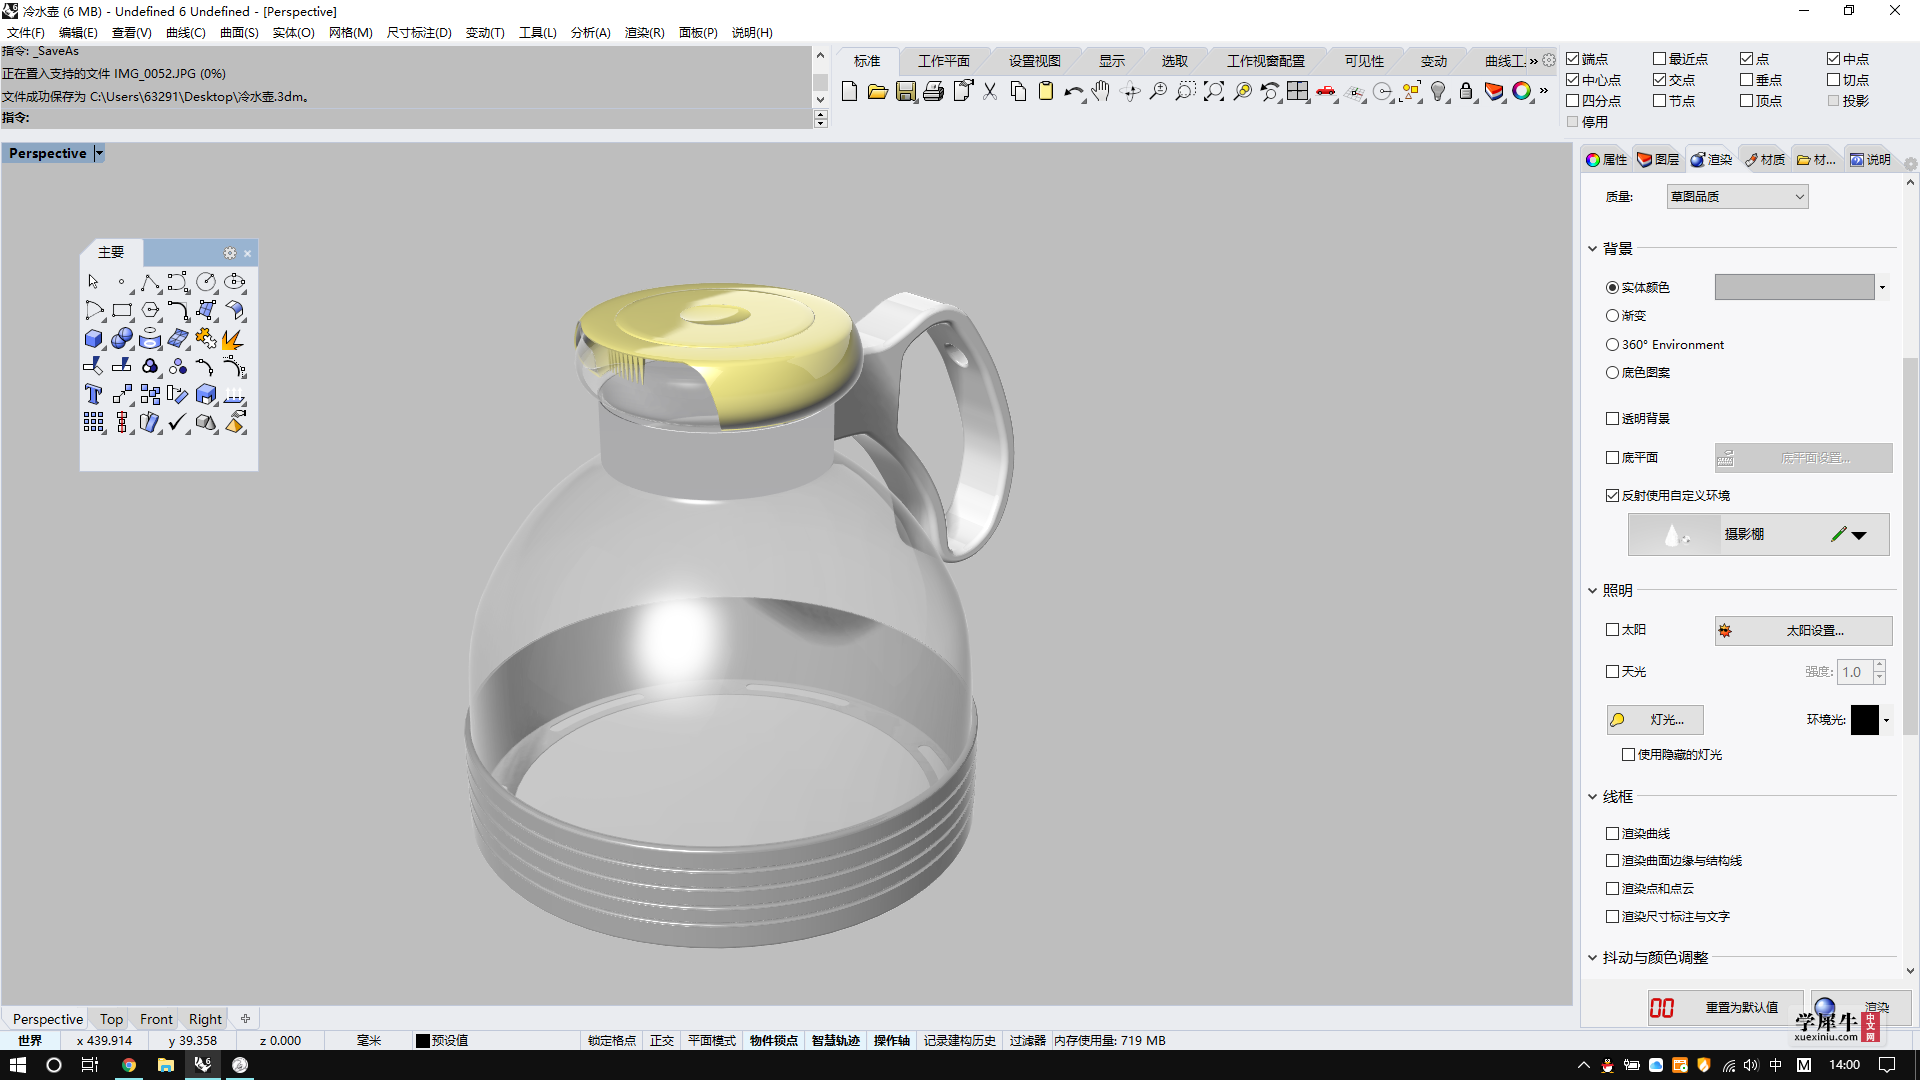Open the 摄影棚 environment dropdown arrow
This screenshot has width=1920, height=1080.
coord(1859,535)
